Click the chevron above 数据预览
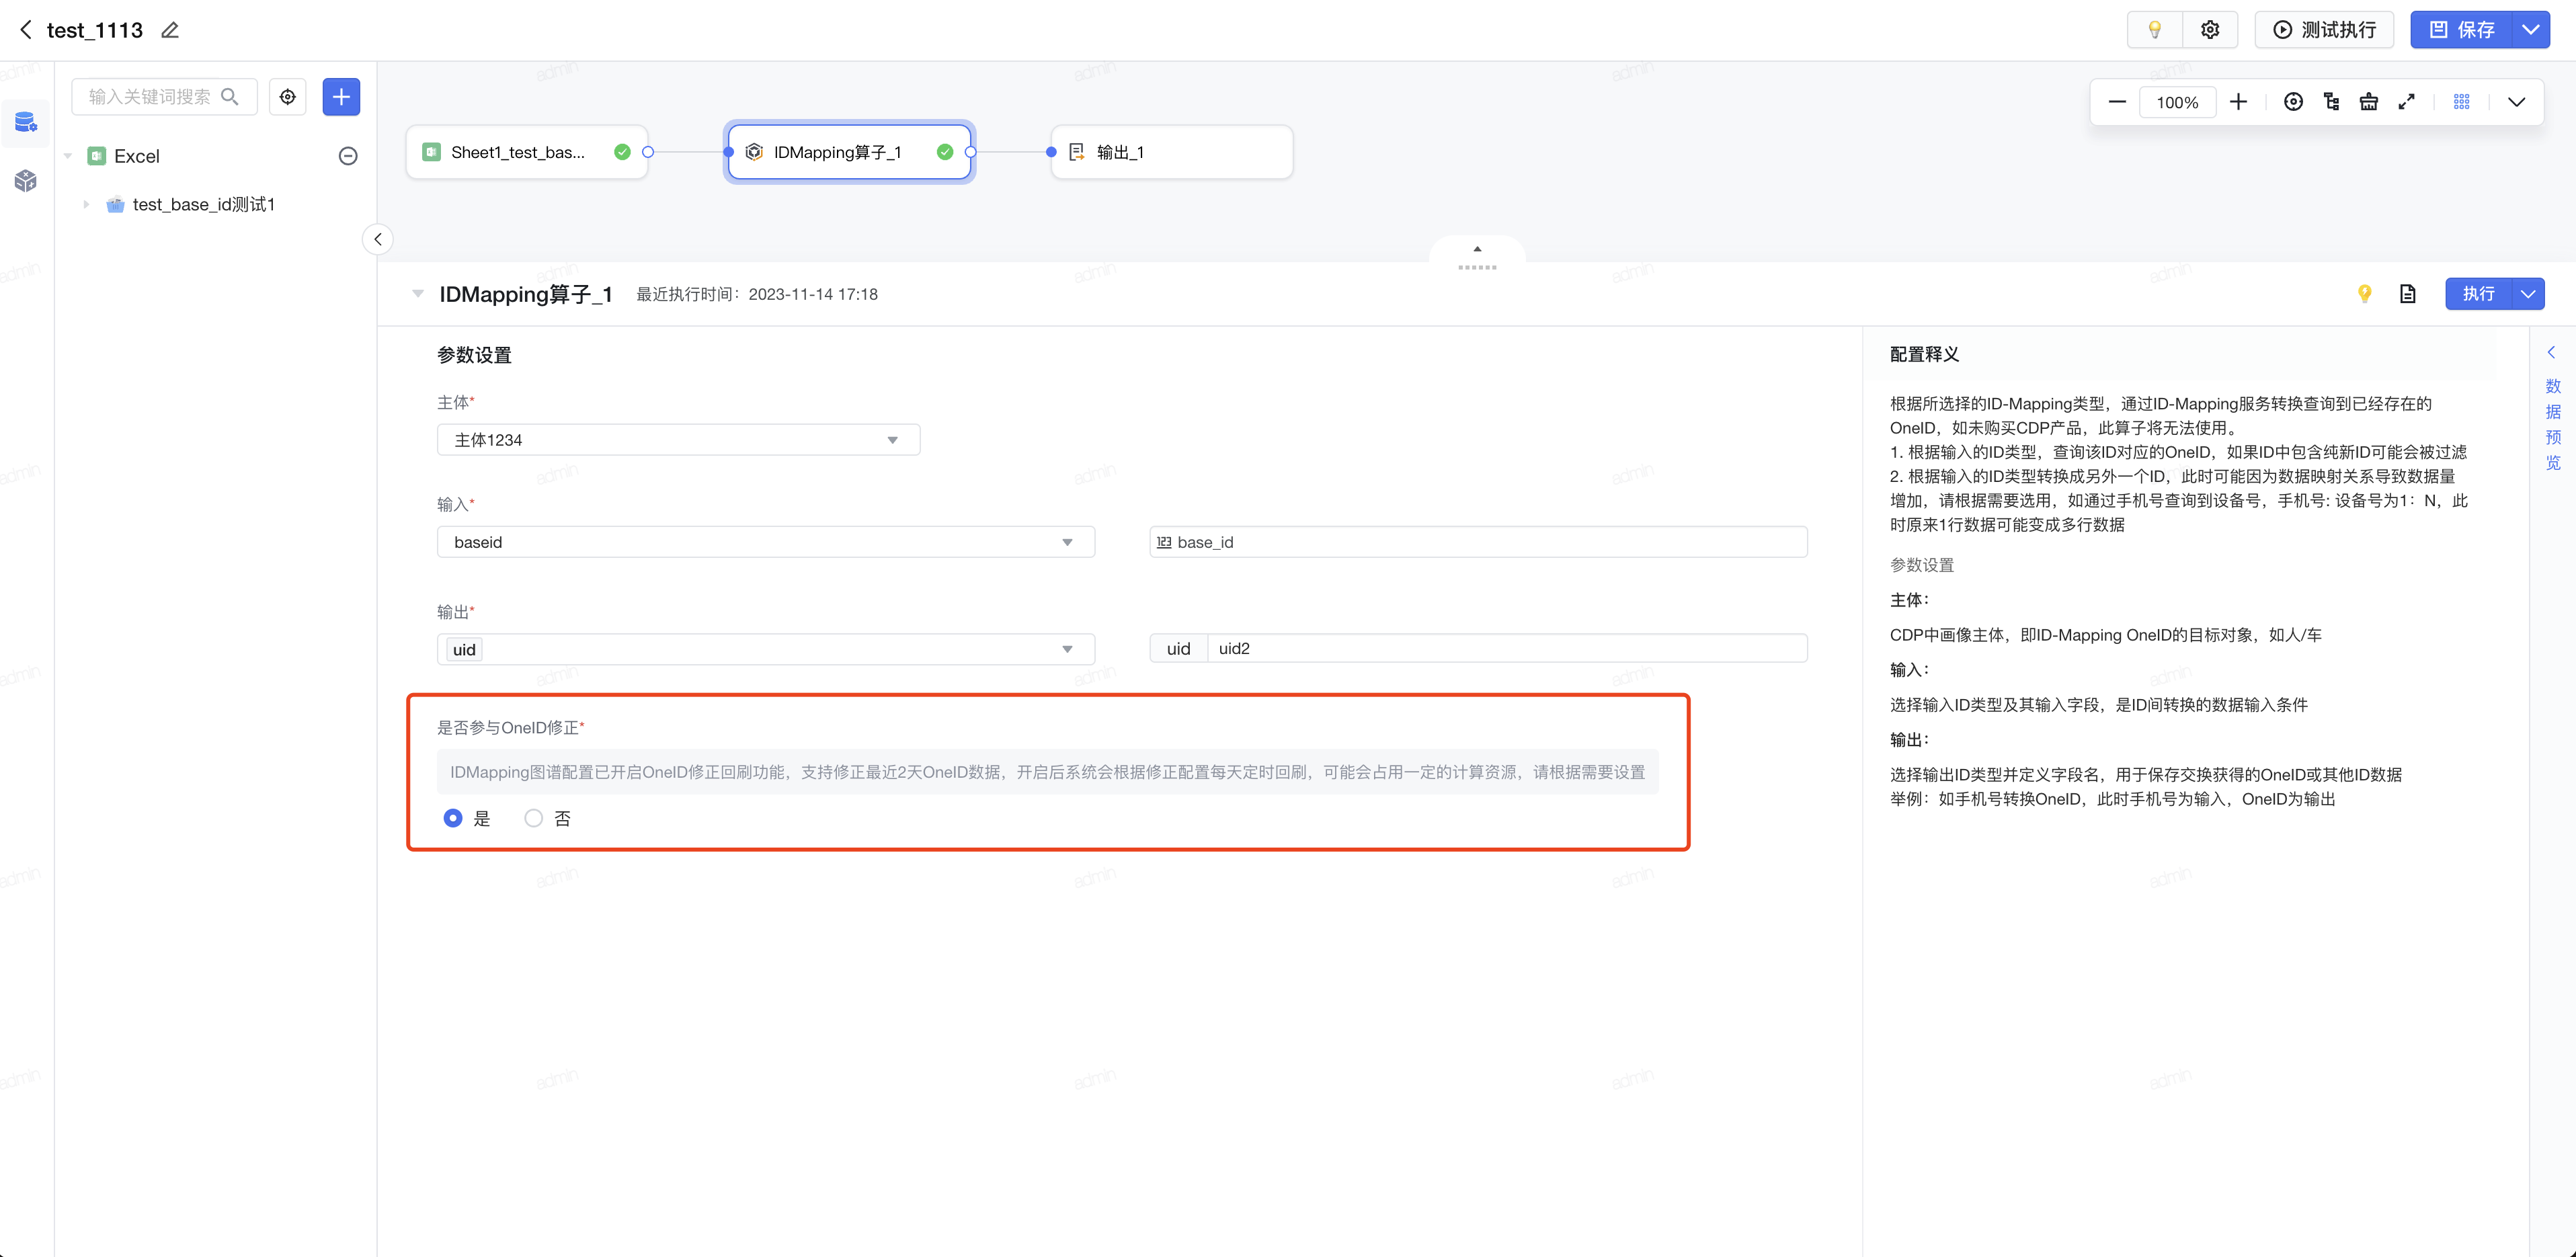 pyautogui.click(x=2552, y=352)
